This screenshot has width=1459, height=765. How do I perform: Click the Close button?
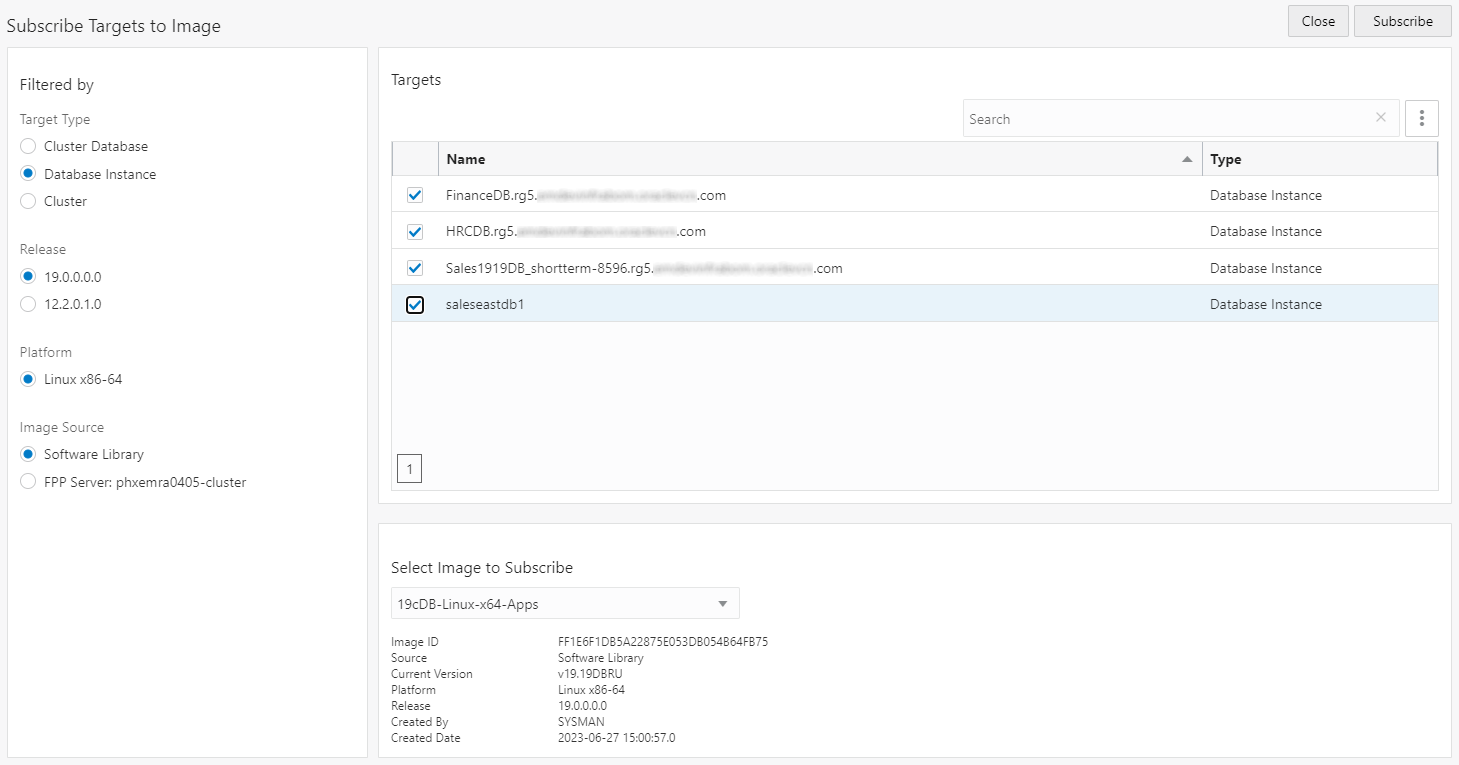[x=1318, y=21]
